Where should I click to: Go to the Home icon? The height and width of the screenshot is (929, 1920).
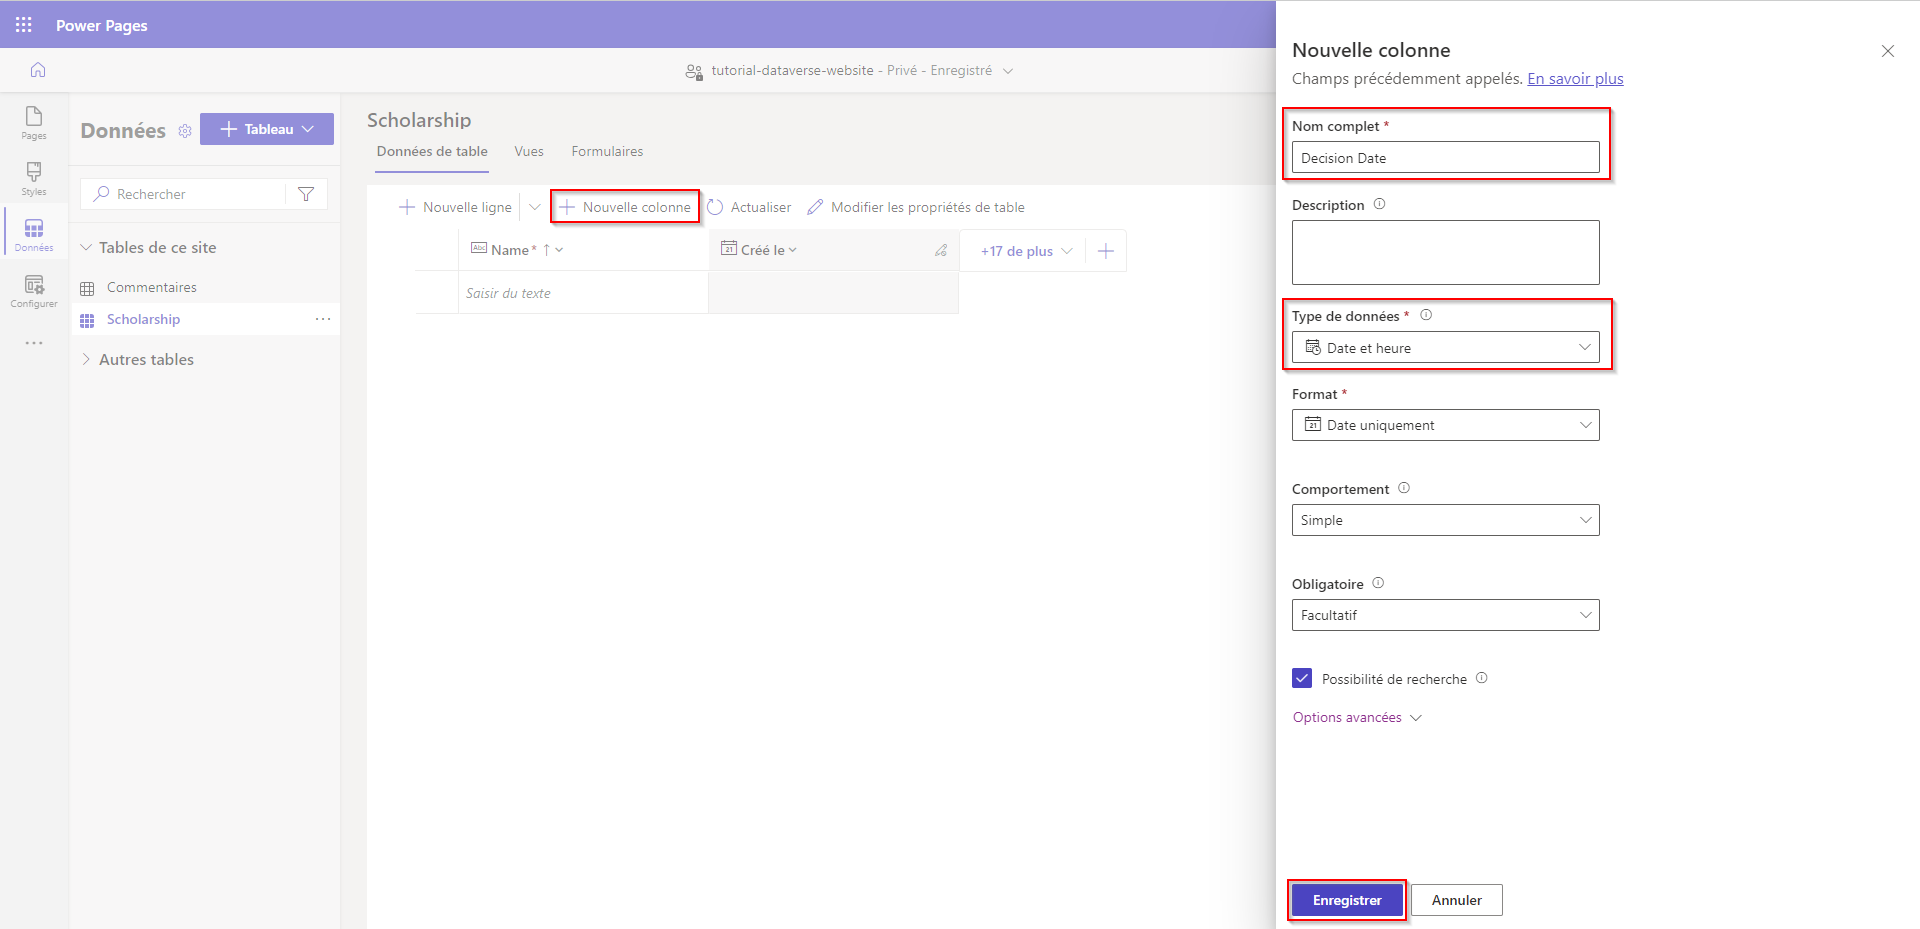coord(38,70)
